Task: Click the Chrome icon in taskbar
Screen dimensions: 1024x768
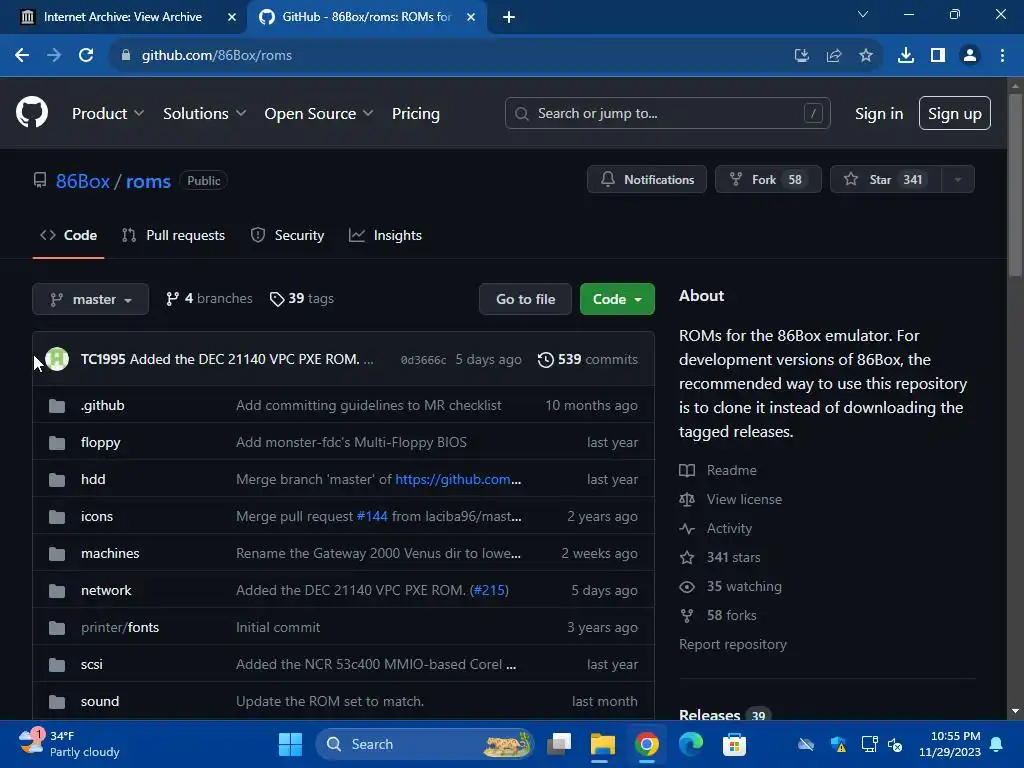Action: (647, 744)
